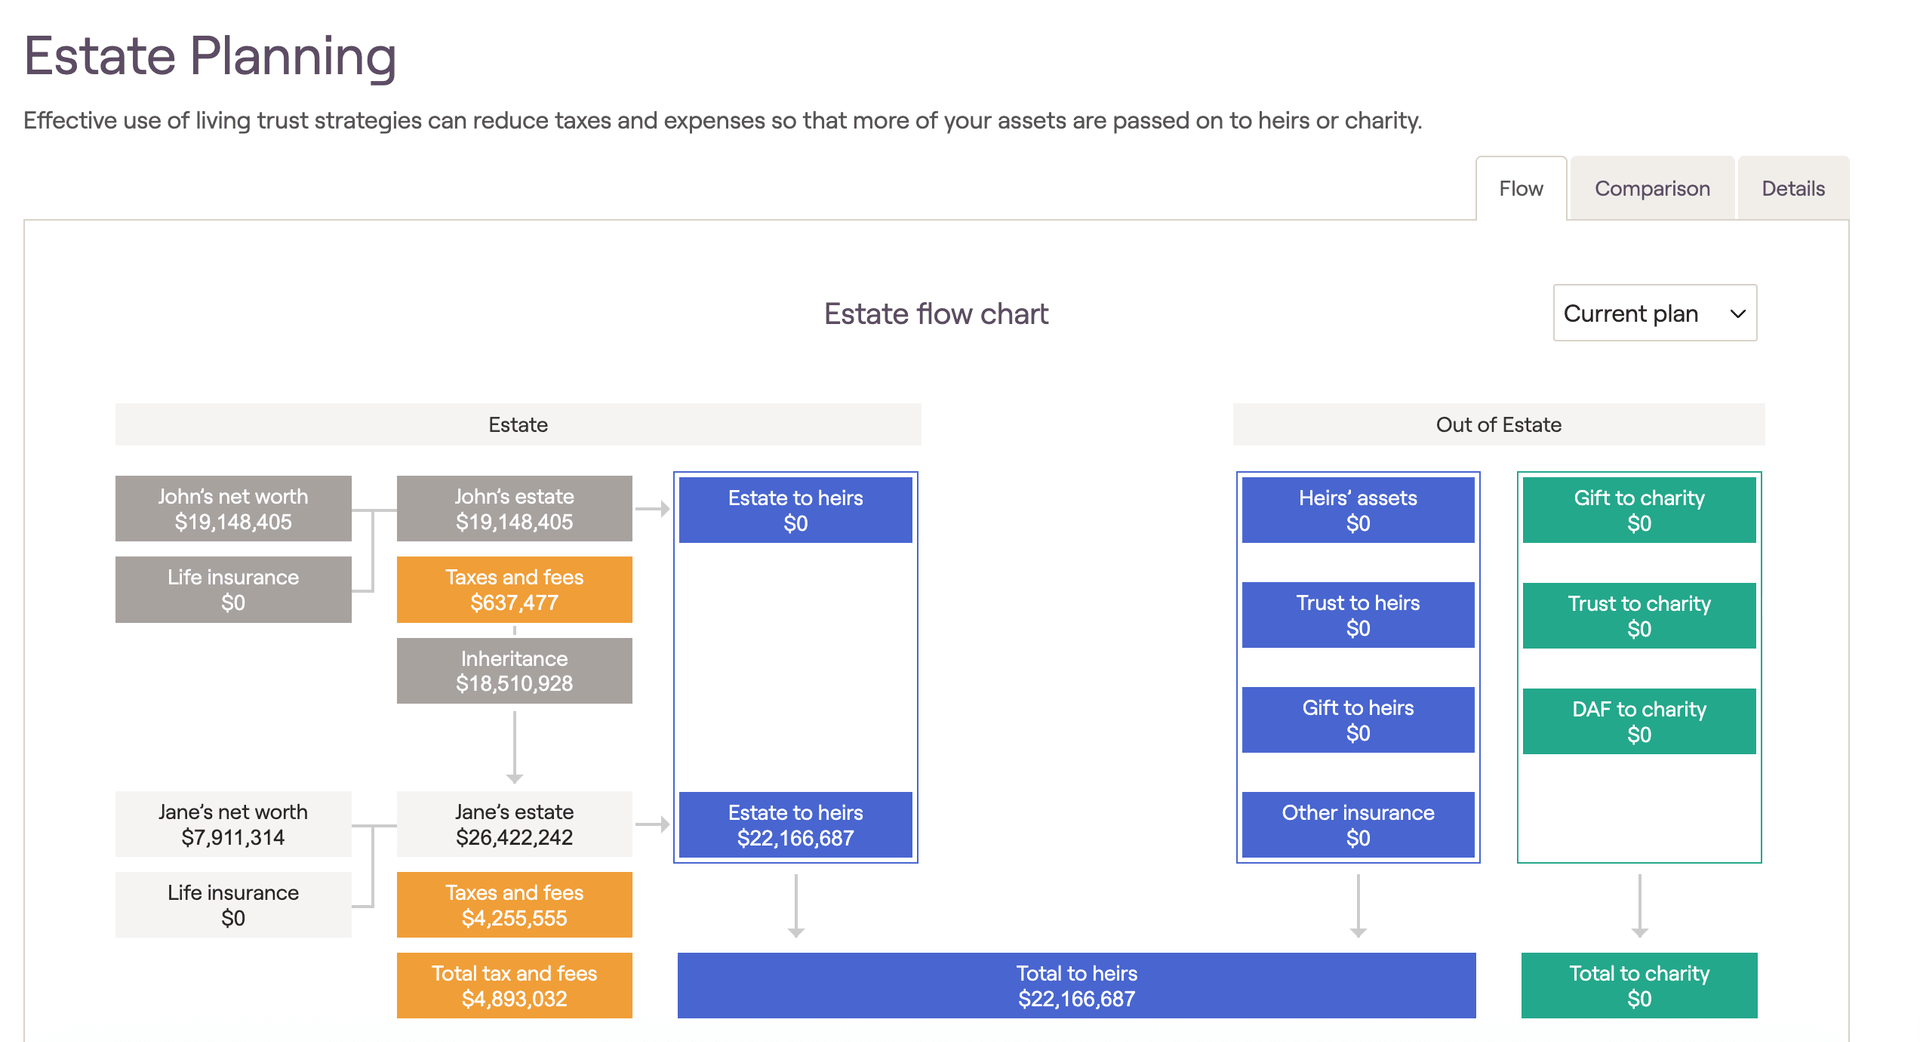Click the DAF to charity box

[1638, 721]
